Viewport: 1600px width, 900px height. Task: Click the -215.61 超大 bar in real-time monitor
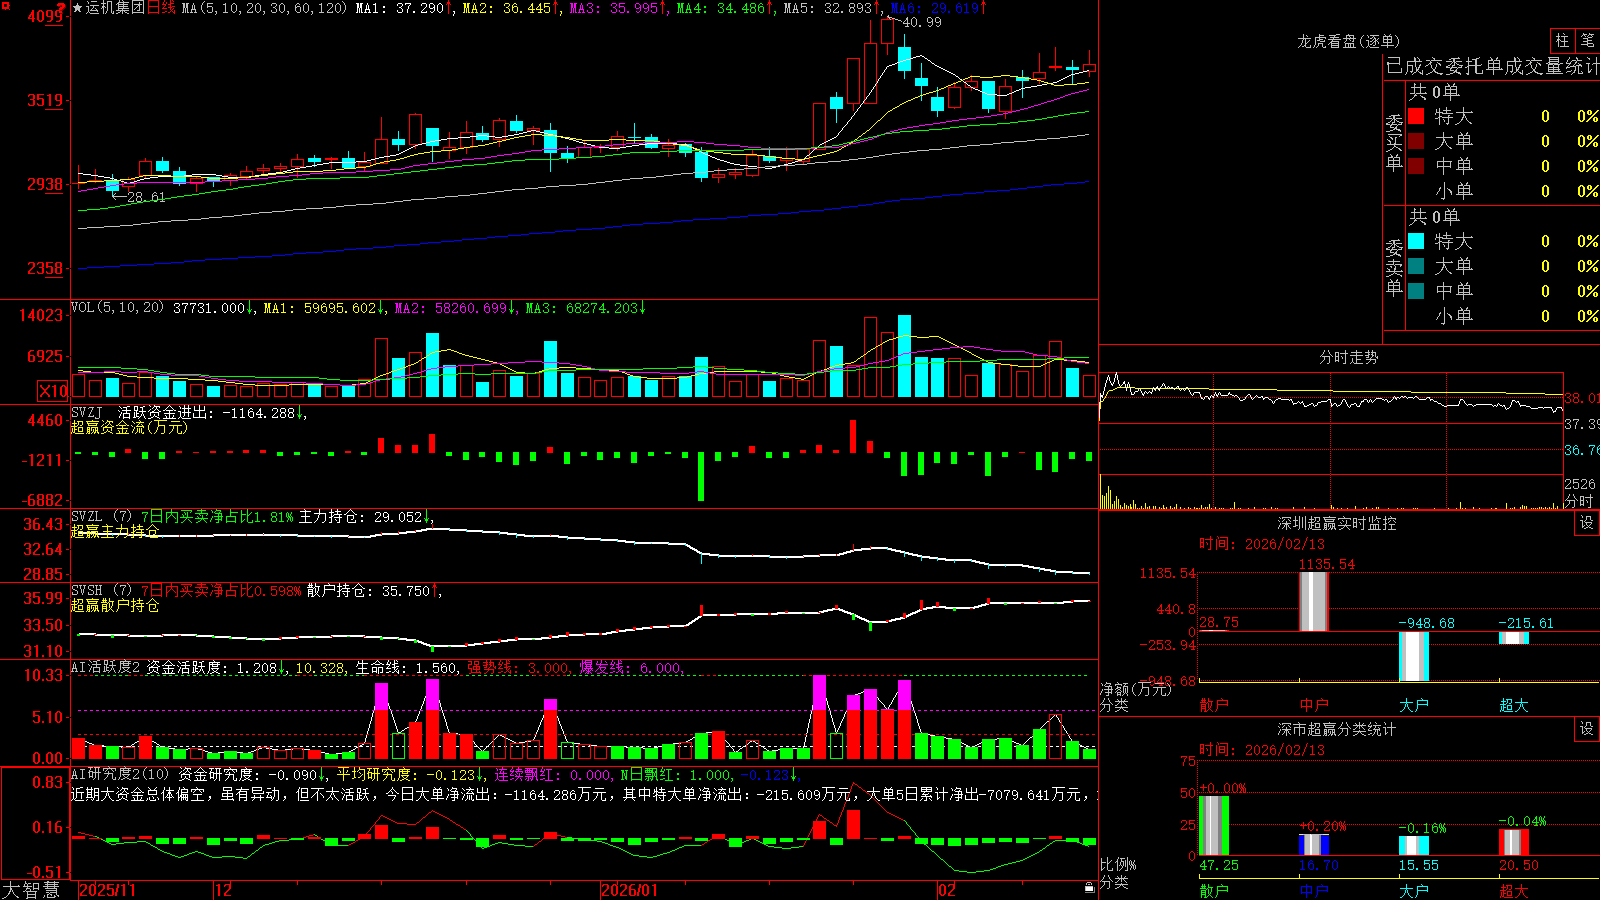[x=1513, y=638]
